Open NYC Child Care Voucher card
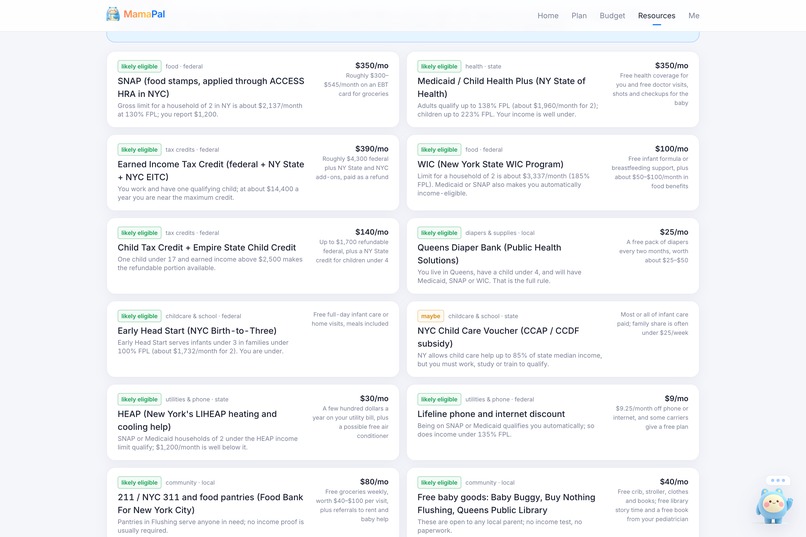Viewport: 806px width, 537px height. click(553, 339)
